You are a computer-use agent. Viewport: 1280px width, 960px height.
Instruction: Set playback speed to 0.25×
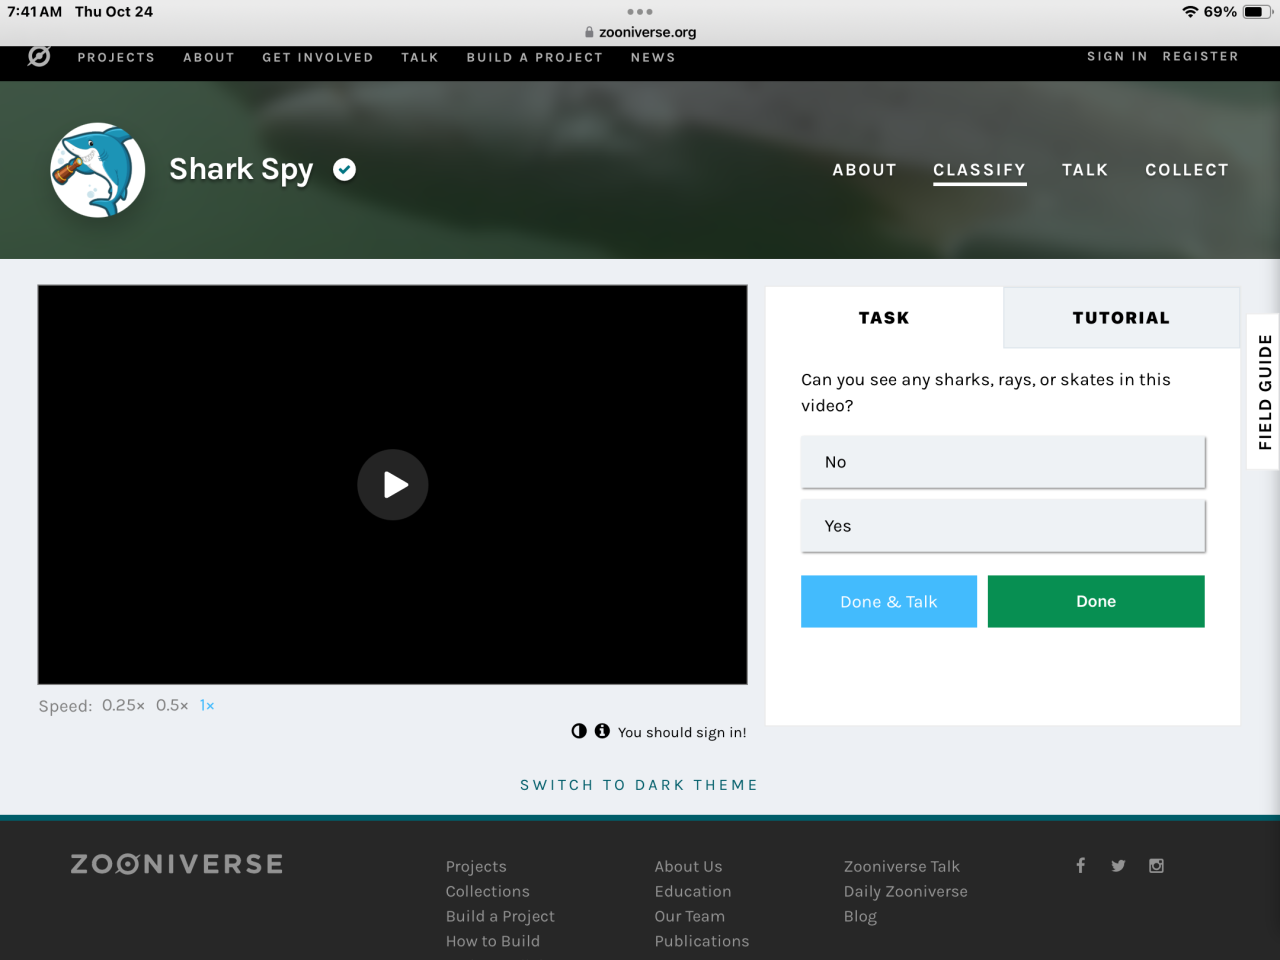point(123,706)
